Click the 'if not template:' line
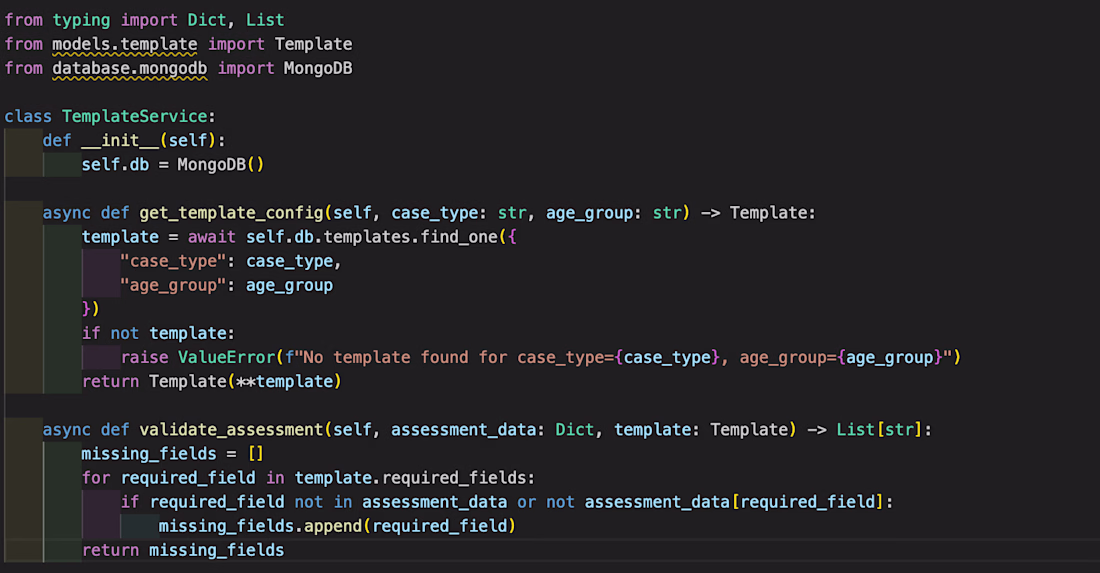 [157, 333]
